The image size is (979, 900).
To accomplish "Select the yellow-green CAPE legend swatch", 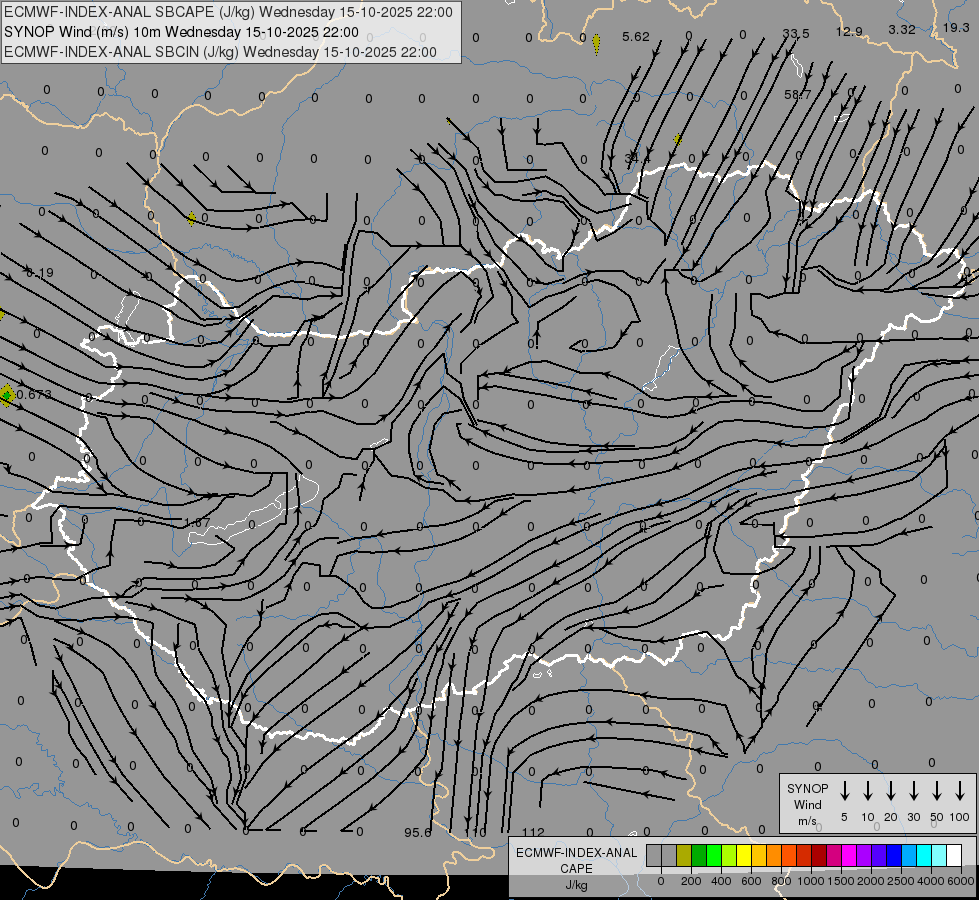I will 729,855.
